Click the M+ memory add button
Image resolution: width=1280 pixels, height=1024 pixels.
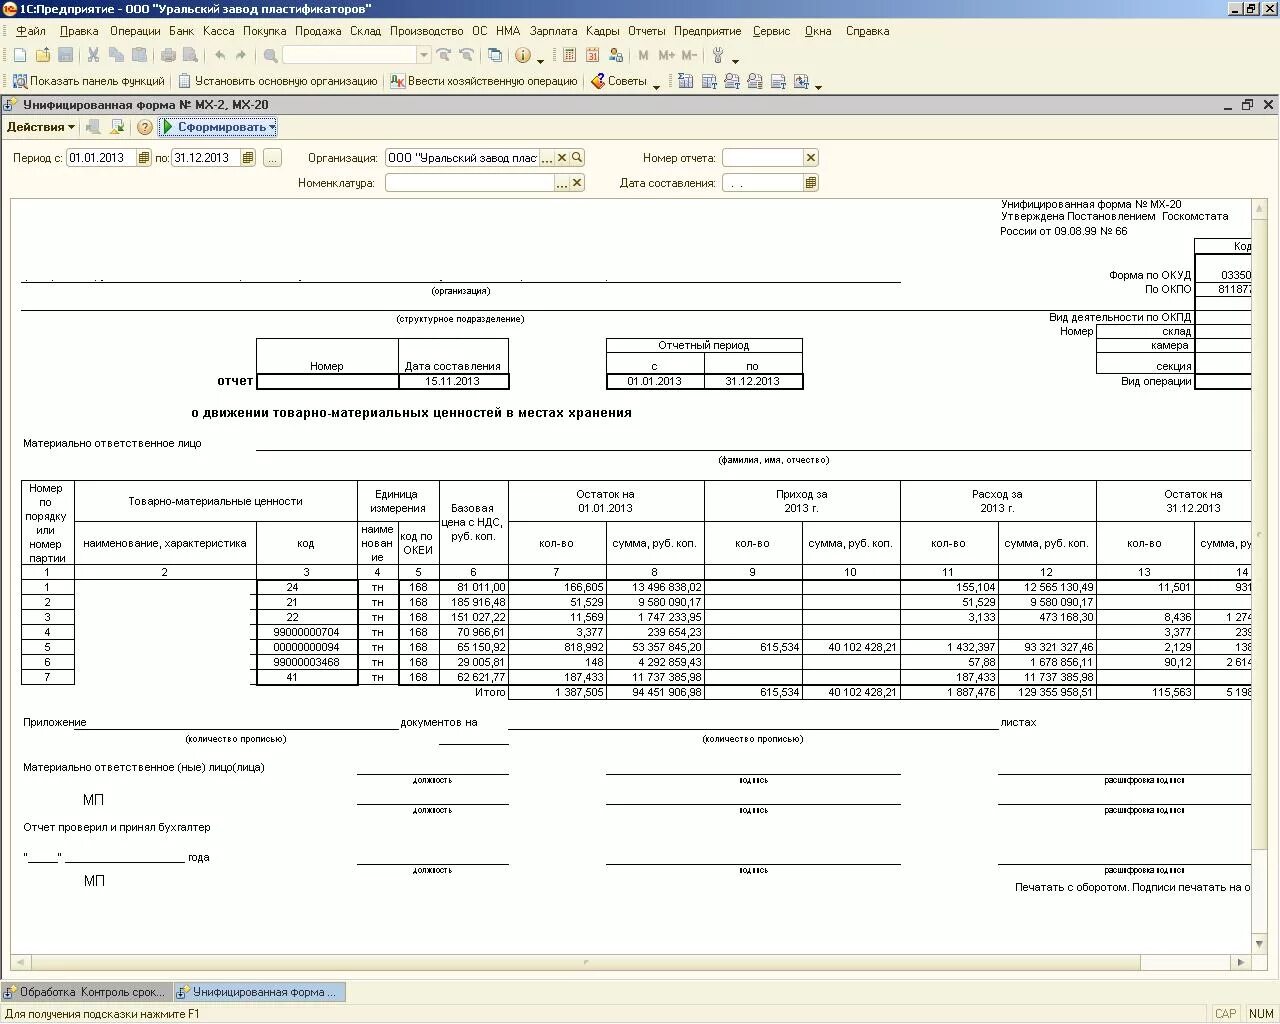pos(666,55)
